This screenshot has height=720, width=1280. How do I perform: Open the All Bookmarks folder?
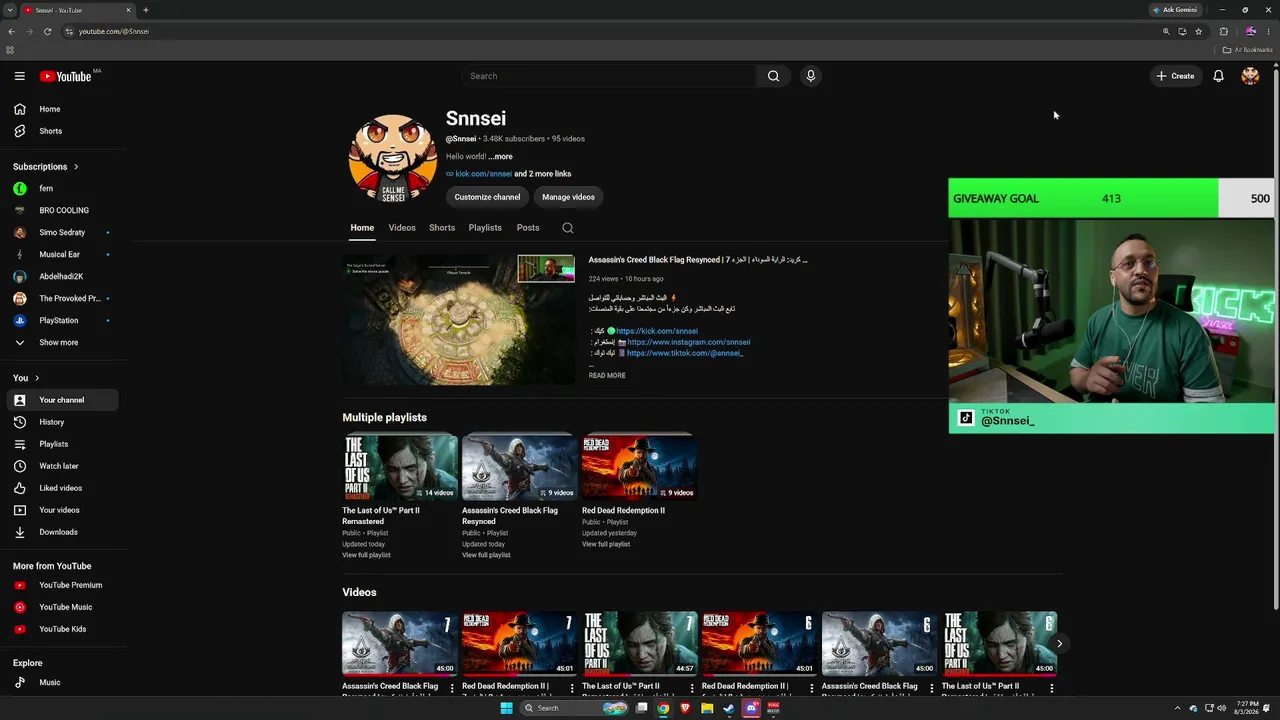[1247, 50]
